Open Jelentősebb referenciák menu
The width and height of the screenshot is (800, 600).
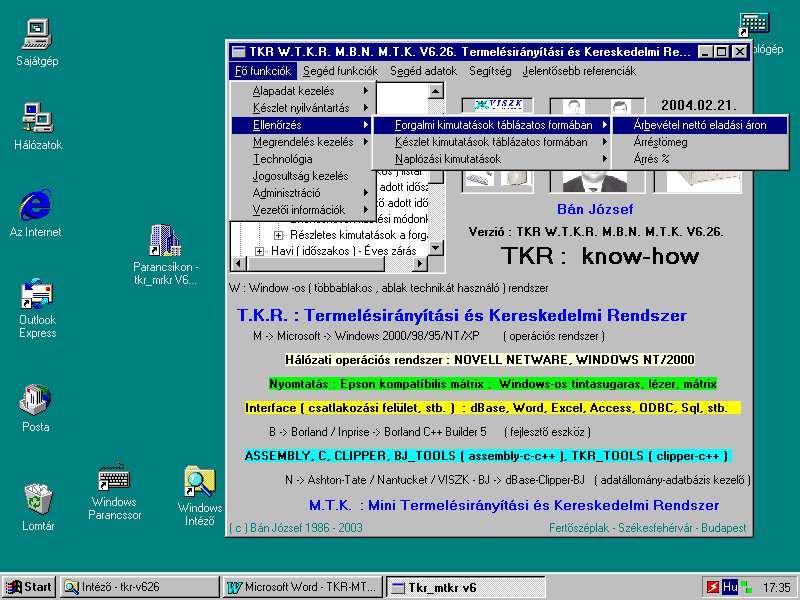coord(579,71)
